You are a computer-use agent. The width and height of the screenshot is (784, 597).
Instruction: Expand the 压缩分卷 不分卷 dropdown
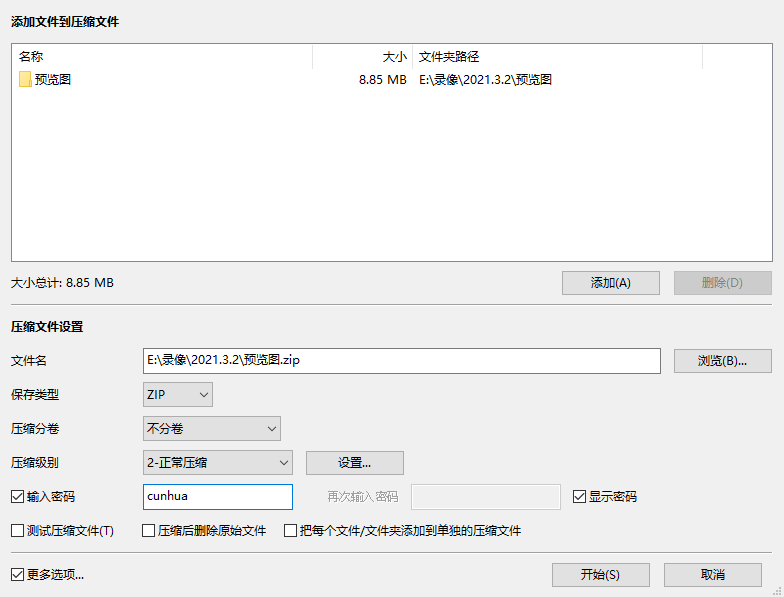click(212, 429)
